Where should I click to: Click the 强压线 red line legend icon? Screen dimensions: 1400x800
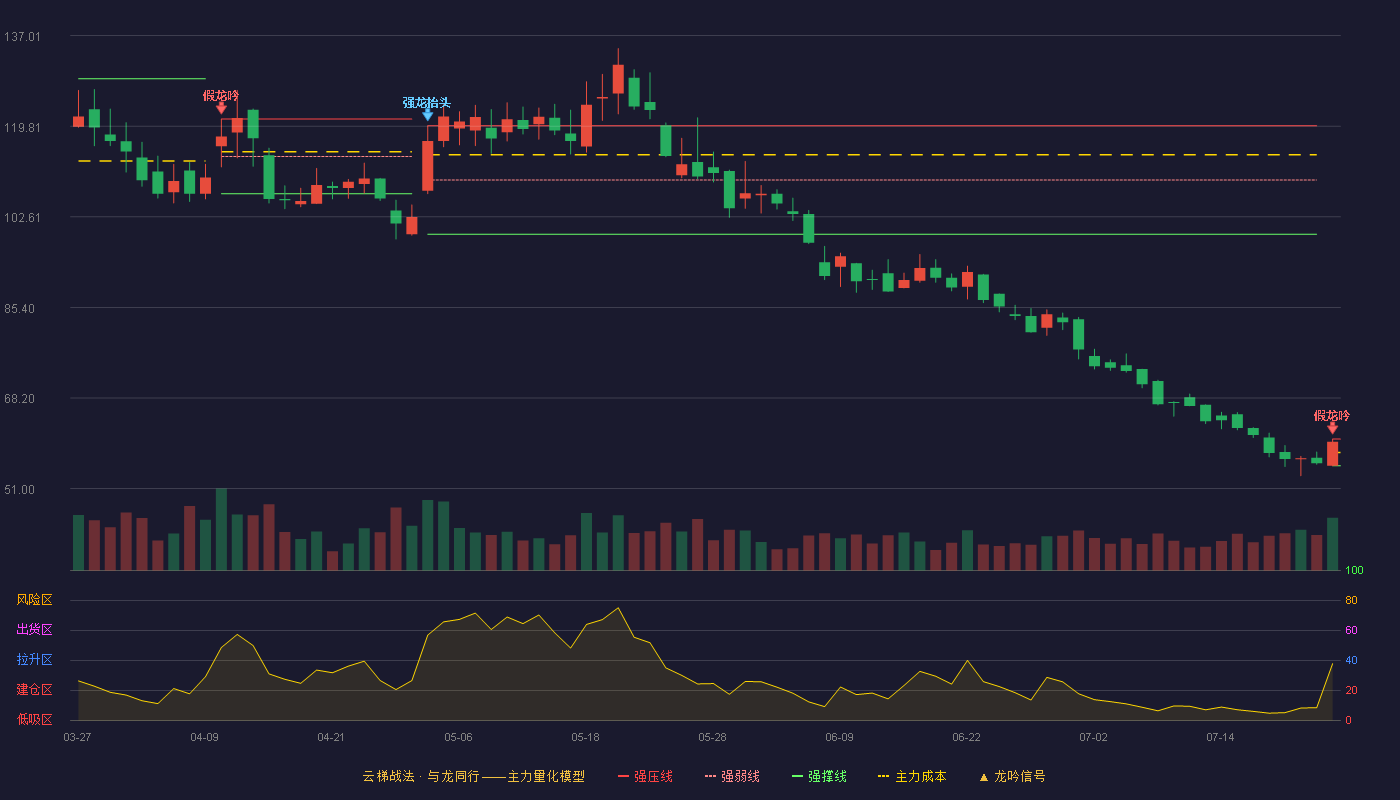pos(624,776)
